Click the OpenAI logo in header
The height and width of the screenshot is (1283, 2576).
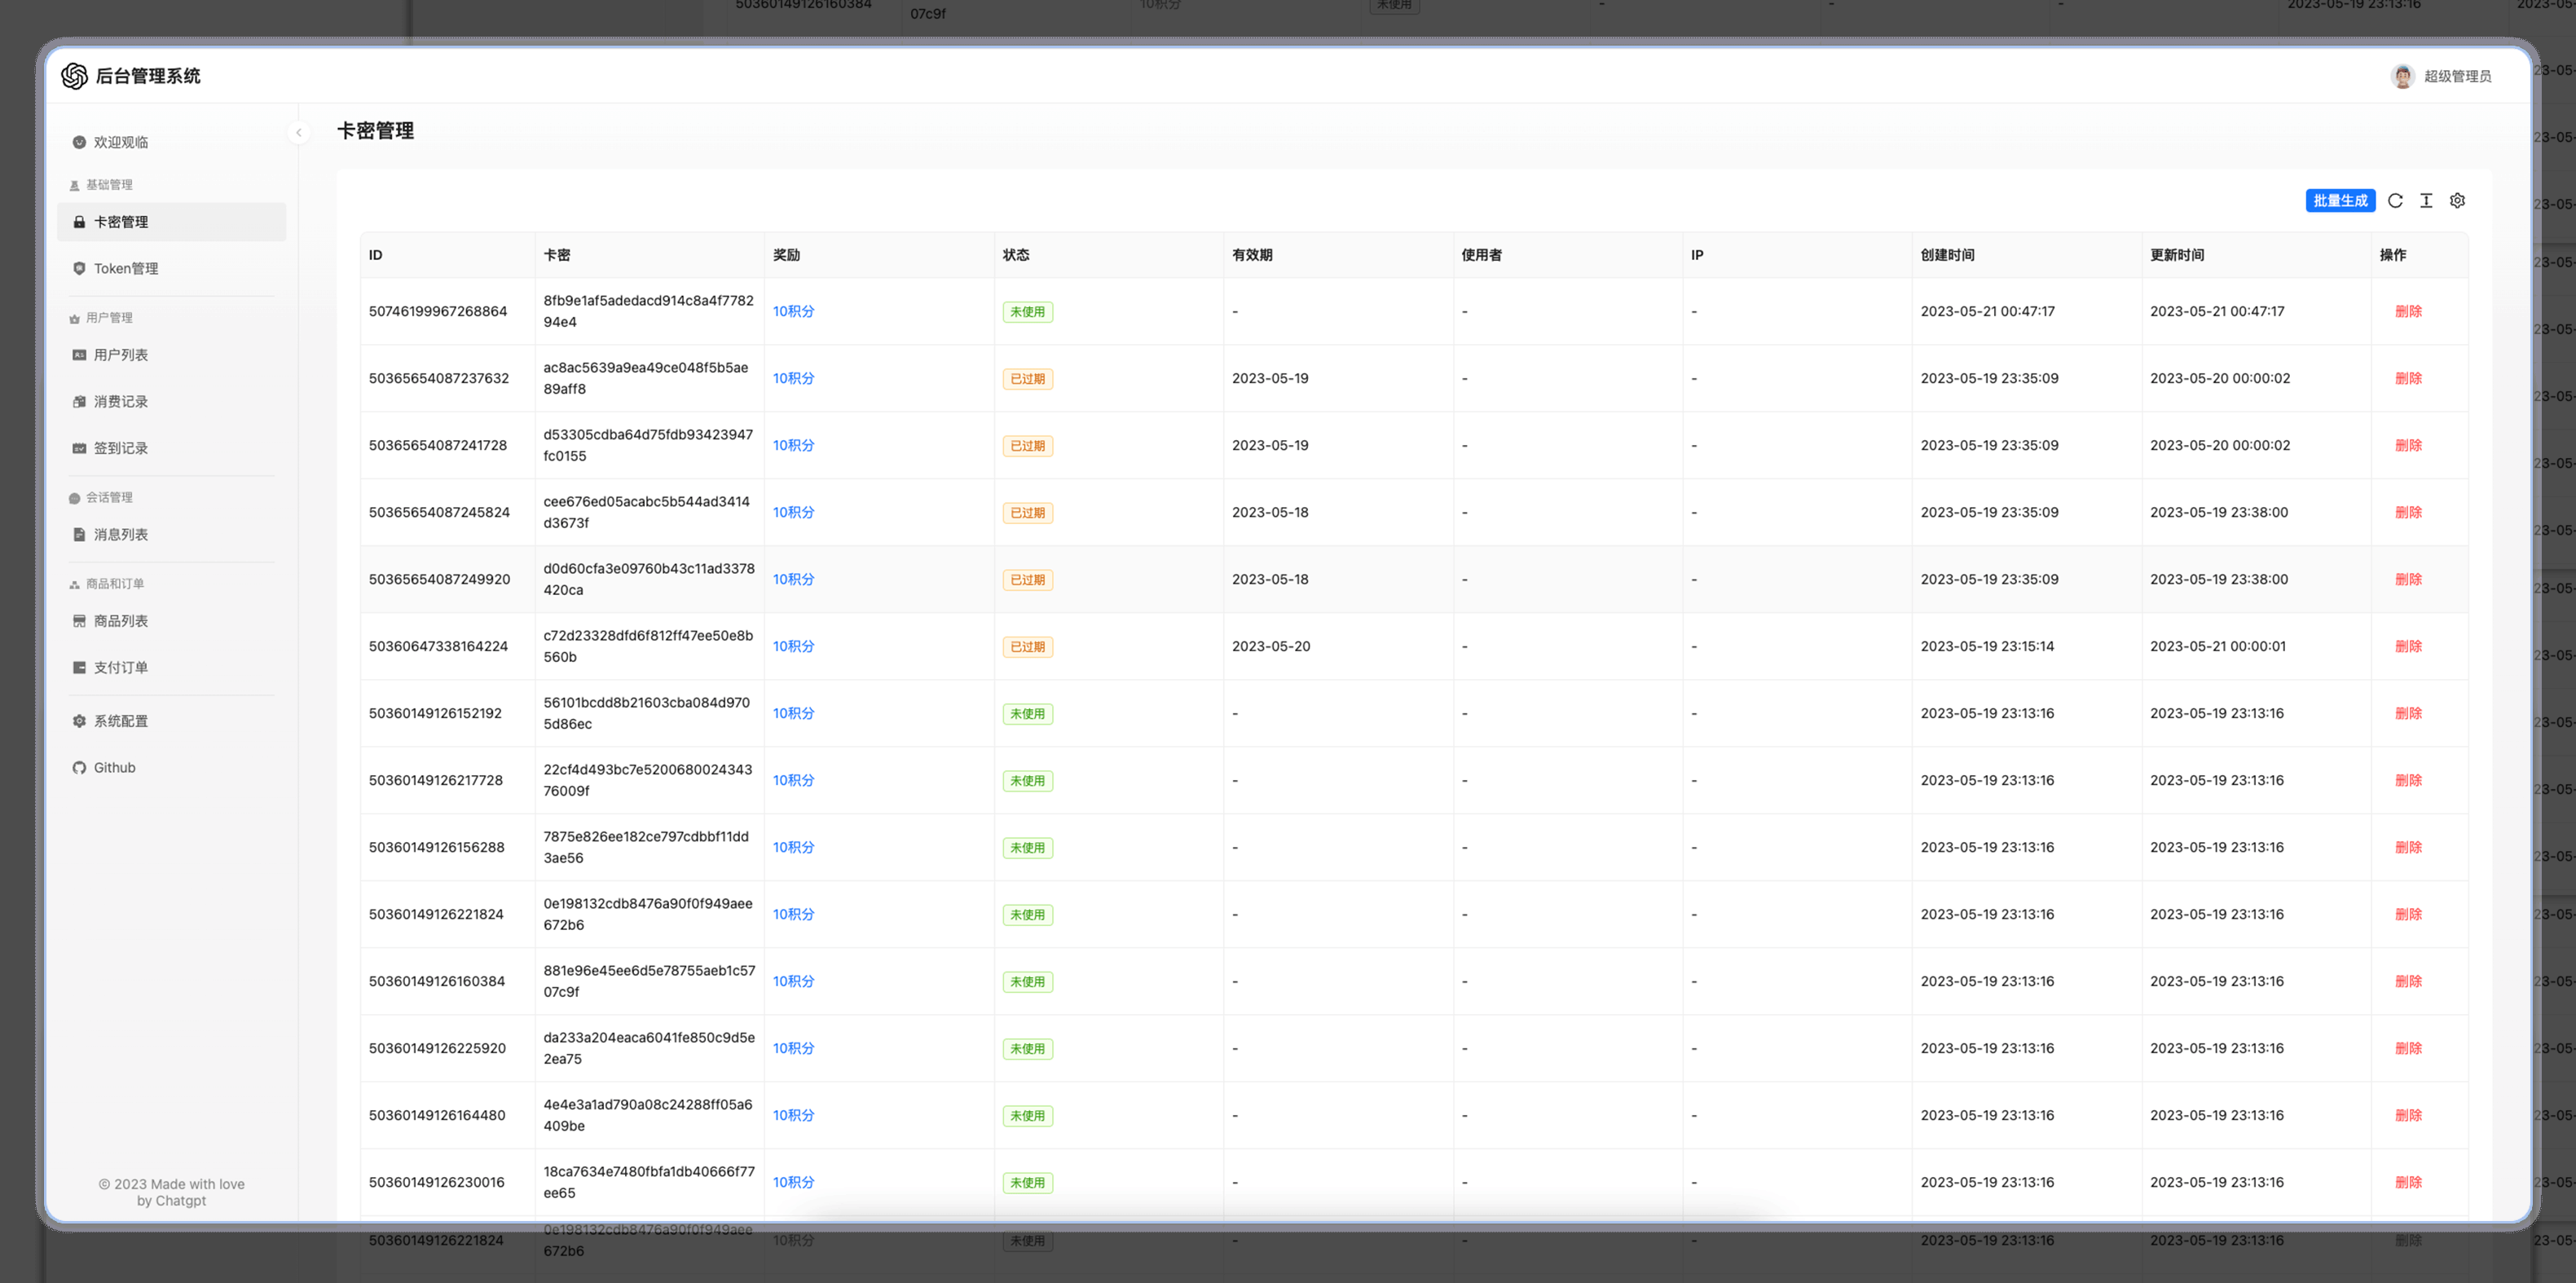75,76
